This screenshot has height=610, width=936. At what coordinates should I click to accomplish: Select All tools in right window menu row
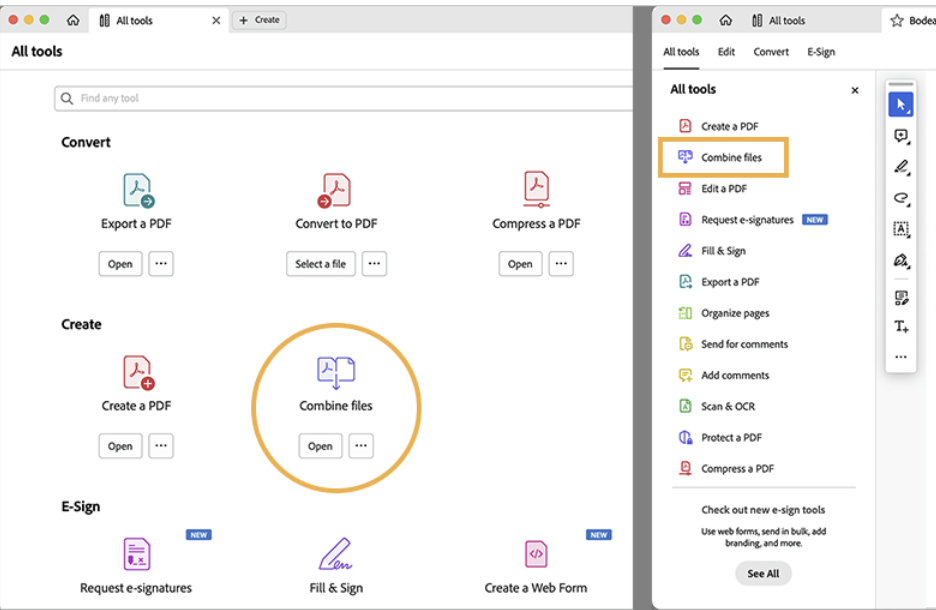(x=681, y=52)
